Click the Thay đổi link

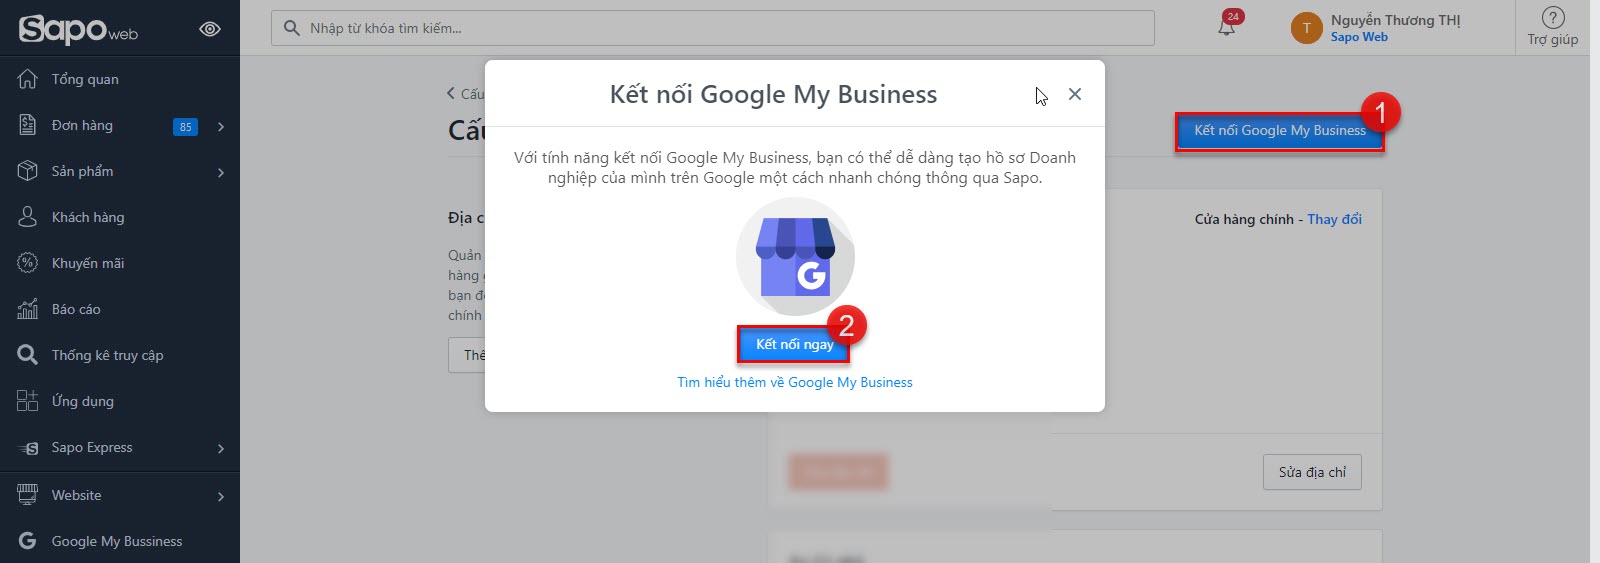[x=1334, y=219]
